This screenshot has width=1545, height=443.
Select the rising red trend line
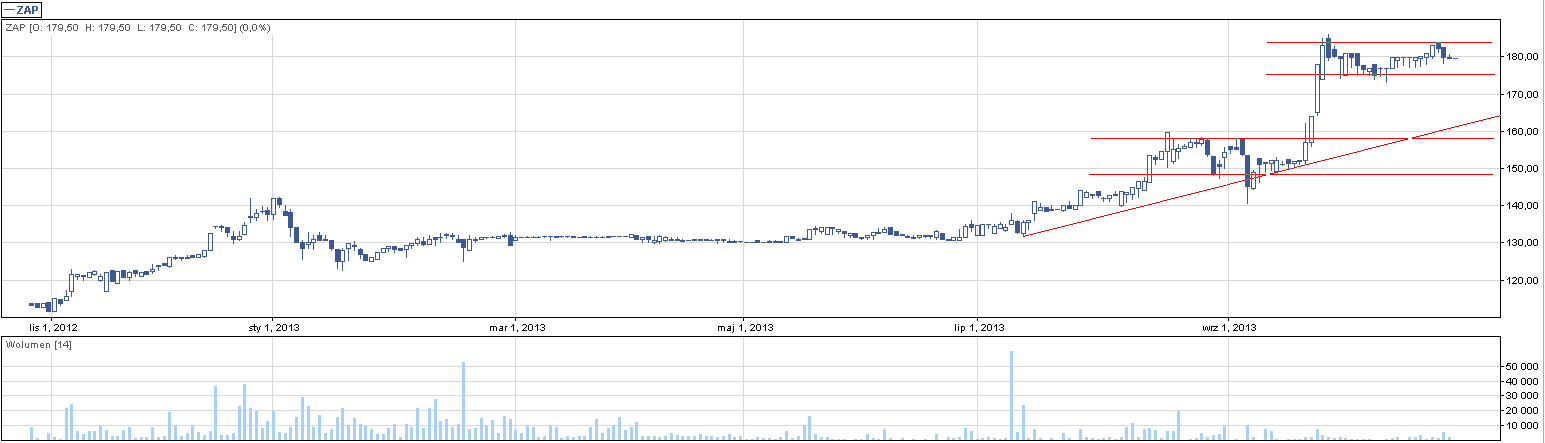[1261, 176]
